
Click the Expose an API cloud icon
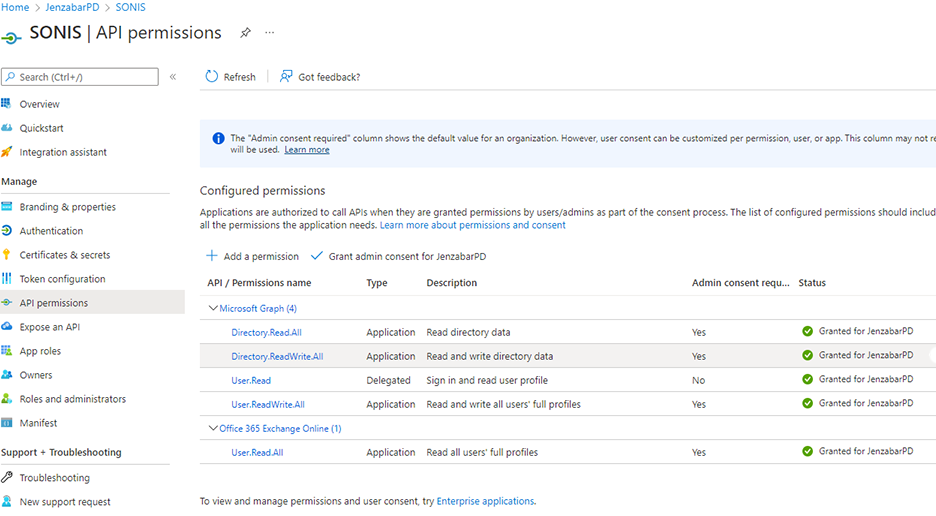[x=8, y=327]
